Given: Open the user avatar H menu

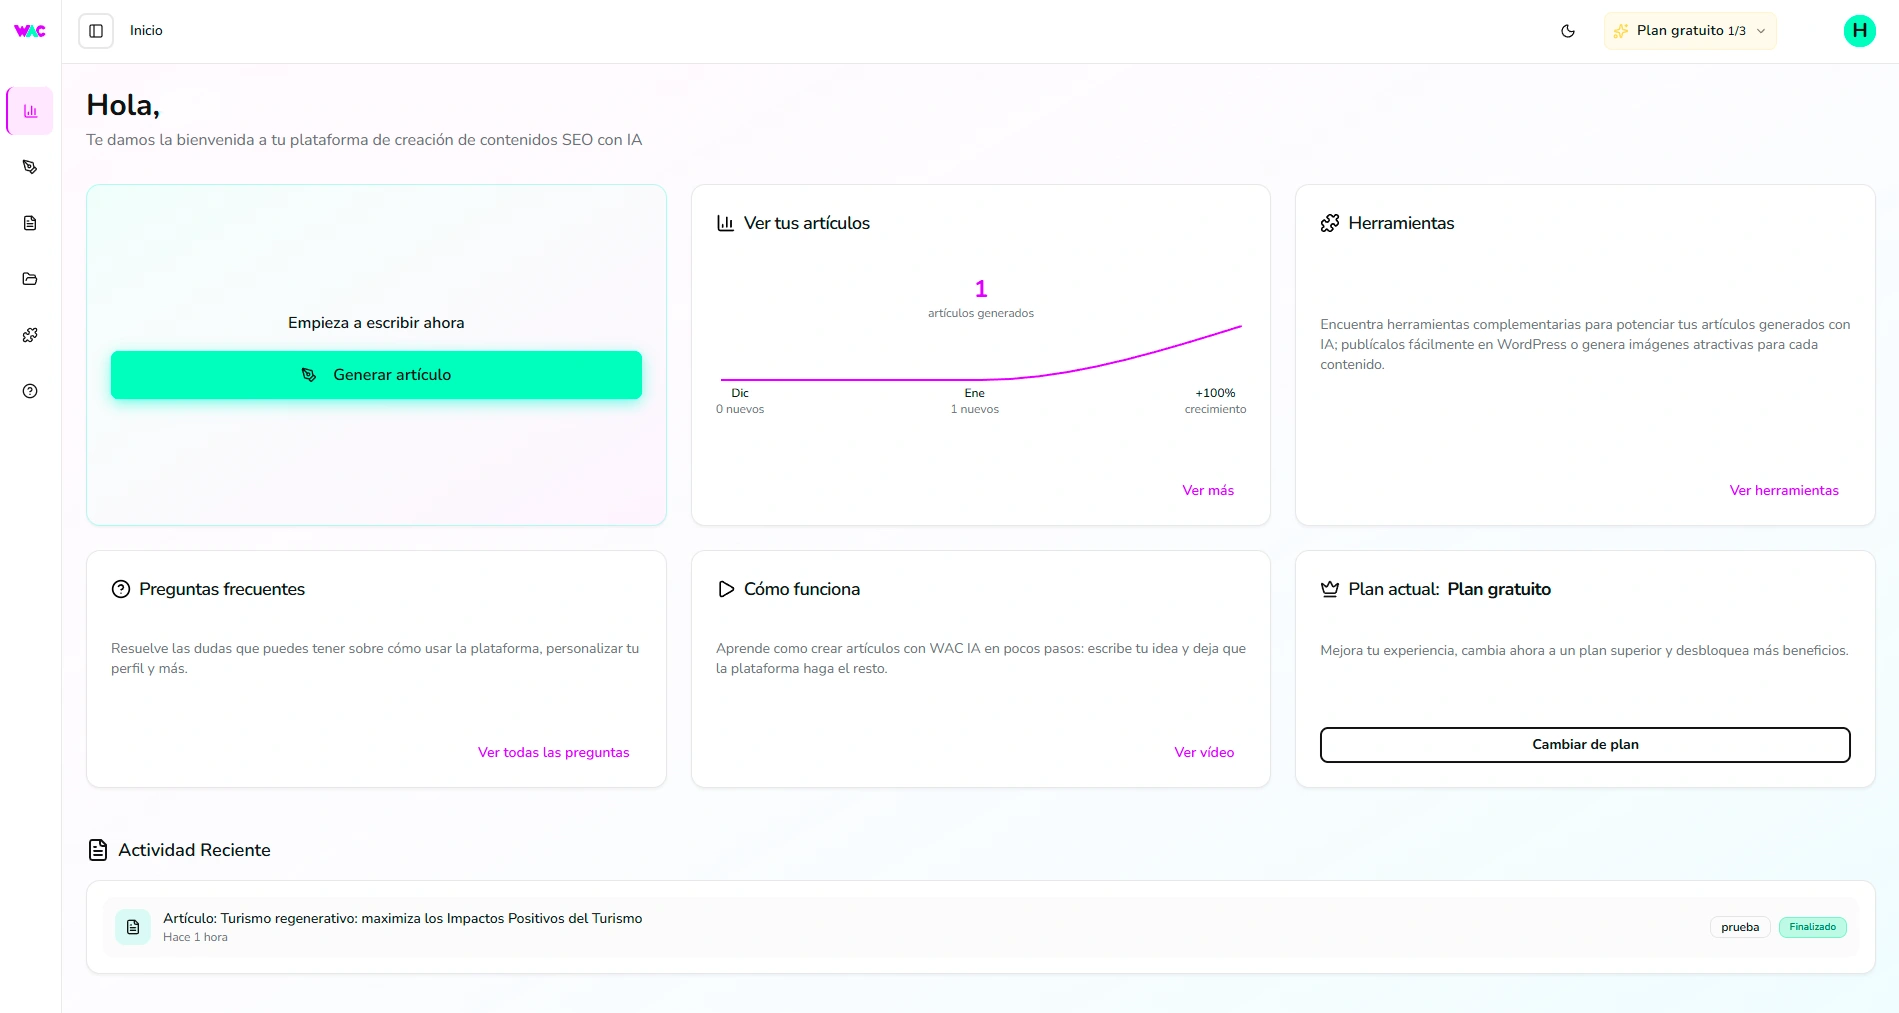Looking at the screenshot, I should coord(1859,31).
